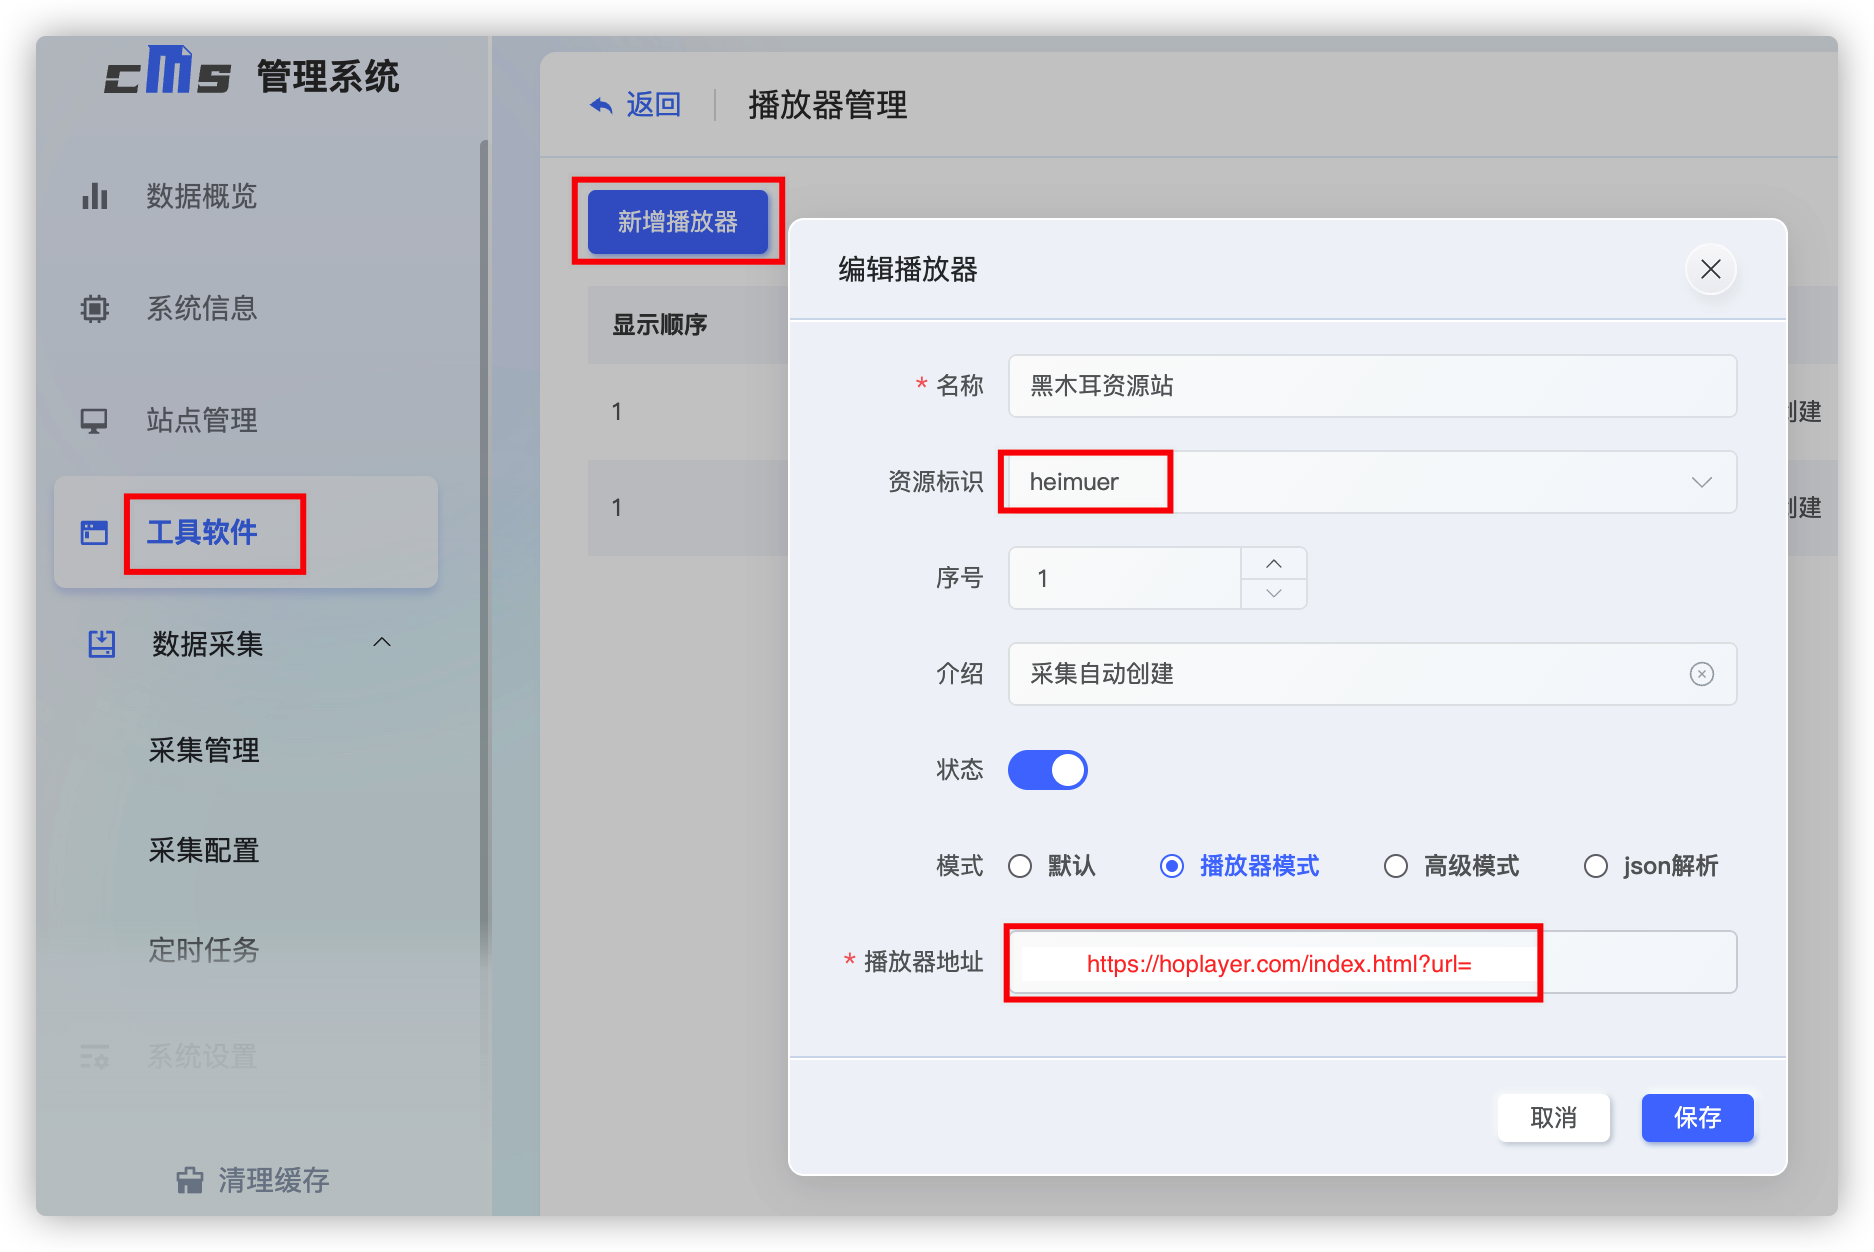The height and width of the screenshot is (1252, 1874).
Task: Select the 播放器模式 radio button
Action: (x=1172, y=866)
